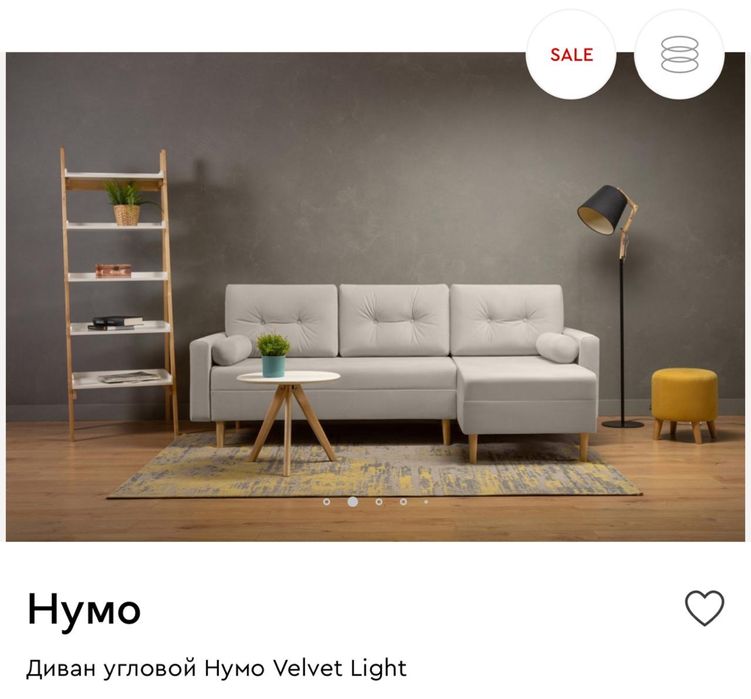This screenshot has height=699, width=751.
Task: Click the potted plant on the coffee table
Action: [x=273, y=355]
